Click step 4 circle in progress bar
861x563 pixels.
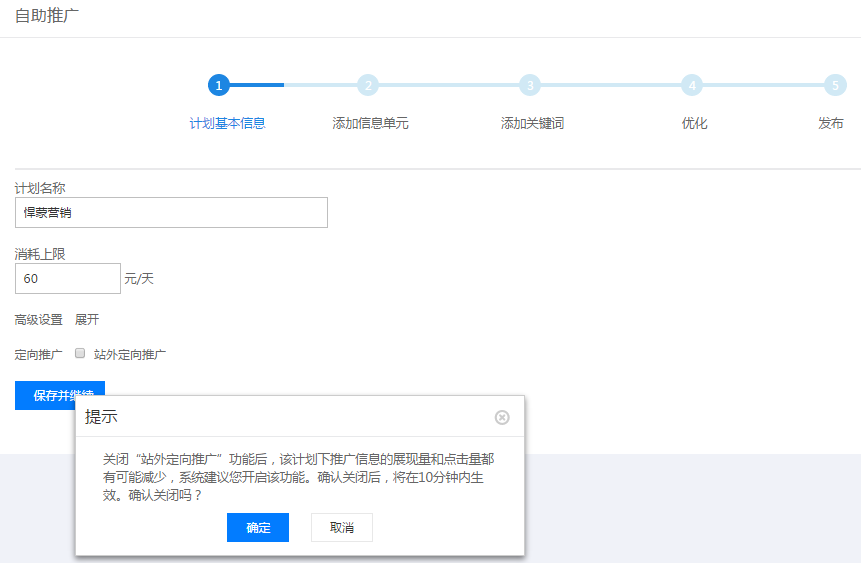tap(692, 85)
